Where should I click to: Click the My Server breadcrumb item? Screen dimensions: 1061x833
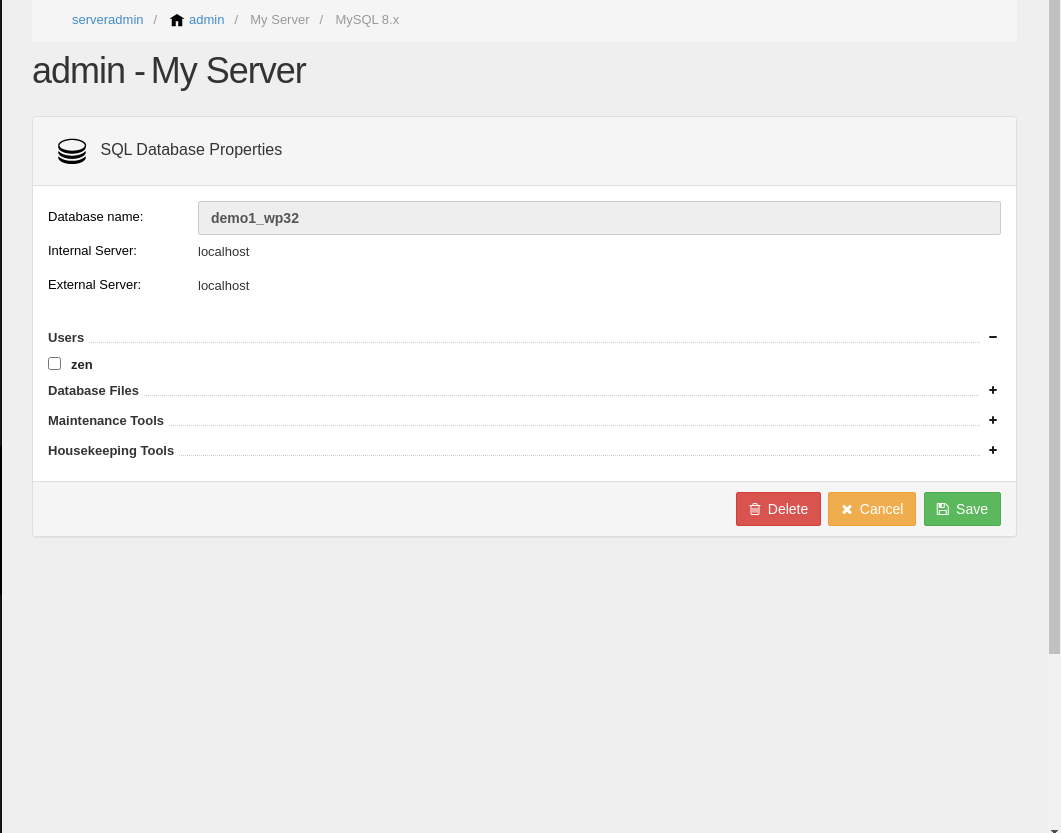pos(279,20)
